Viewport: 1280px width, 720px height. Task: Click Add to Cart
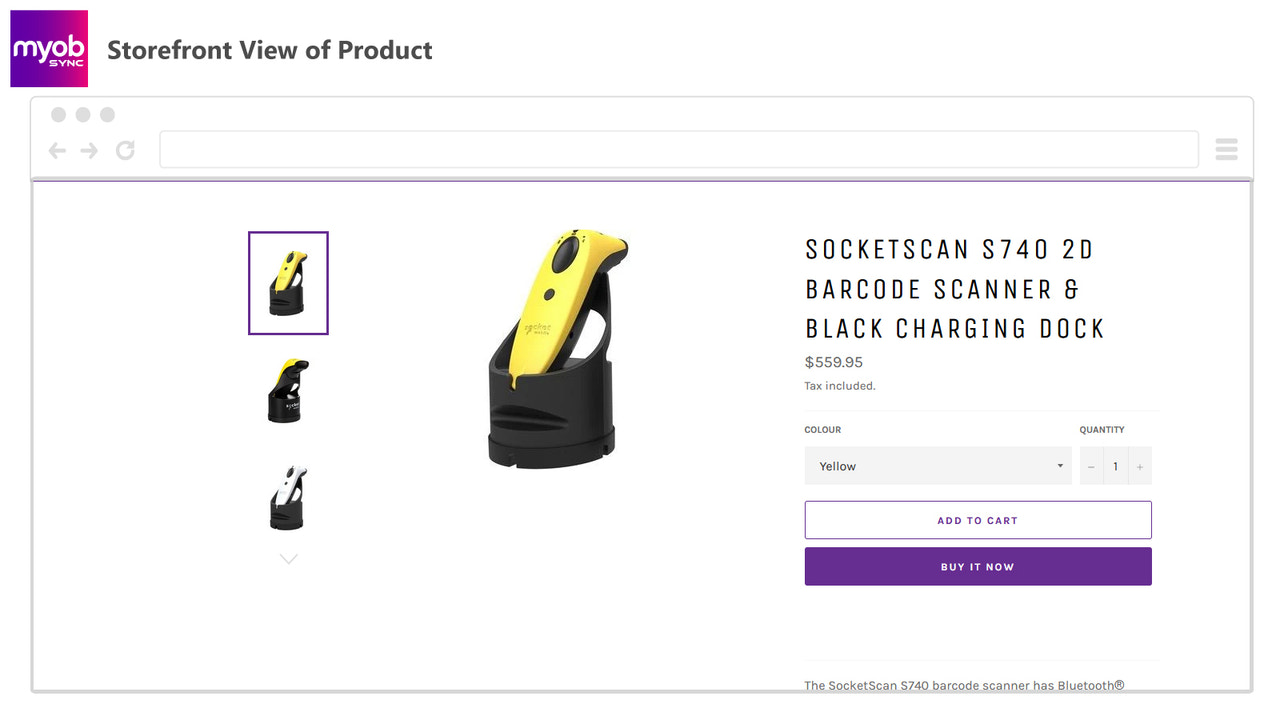pyautogui.click(x=977, y=520)
